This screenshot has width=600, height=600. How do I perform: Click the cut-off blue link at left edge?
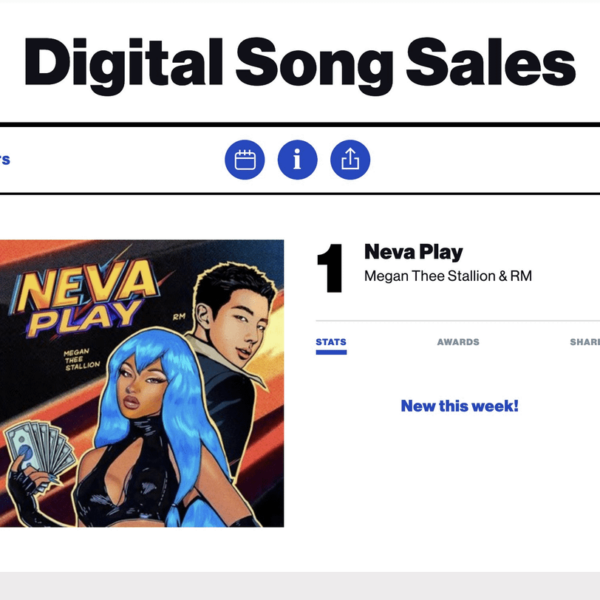(4, 159)
